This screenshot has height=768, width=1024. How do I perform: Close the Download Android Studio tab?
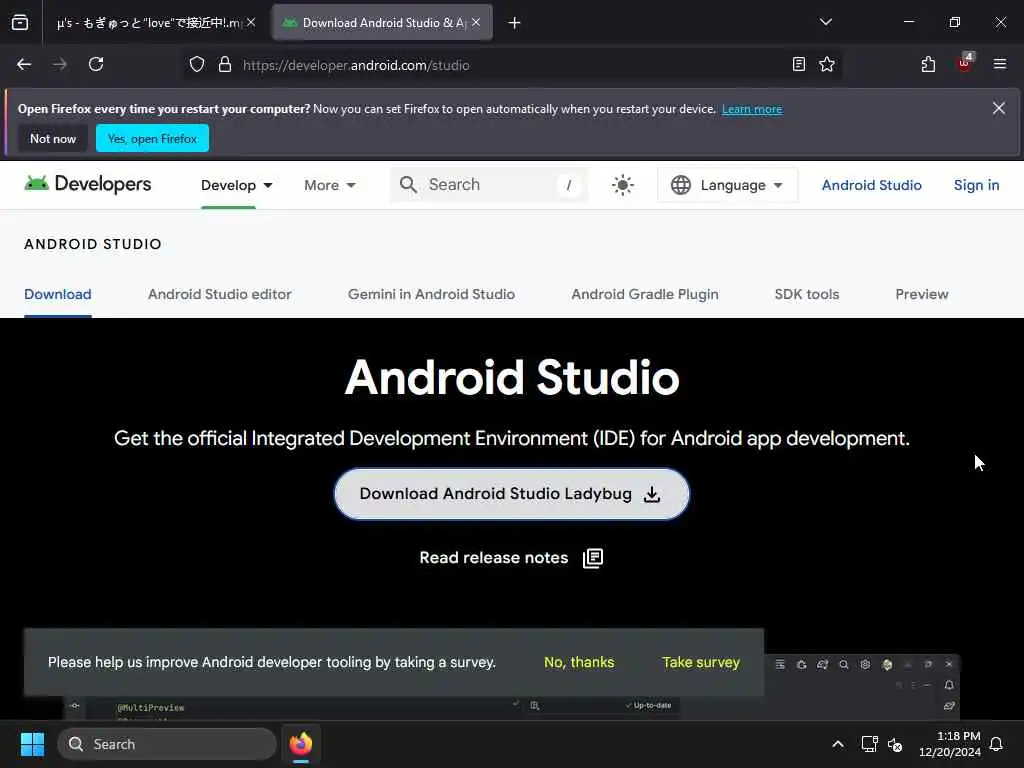(476, 22)
